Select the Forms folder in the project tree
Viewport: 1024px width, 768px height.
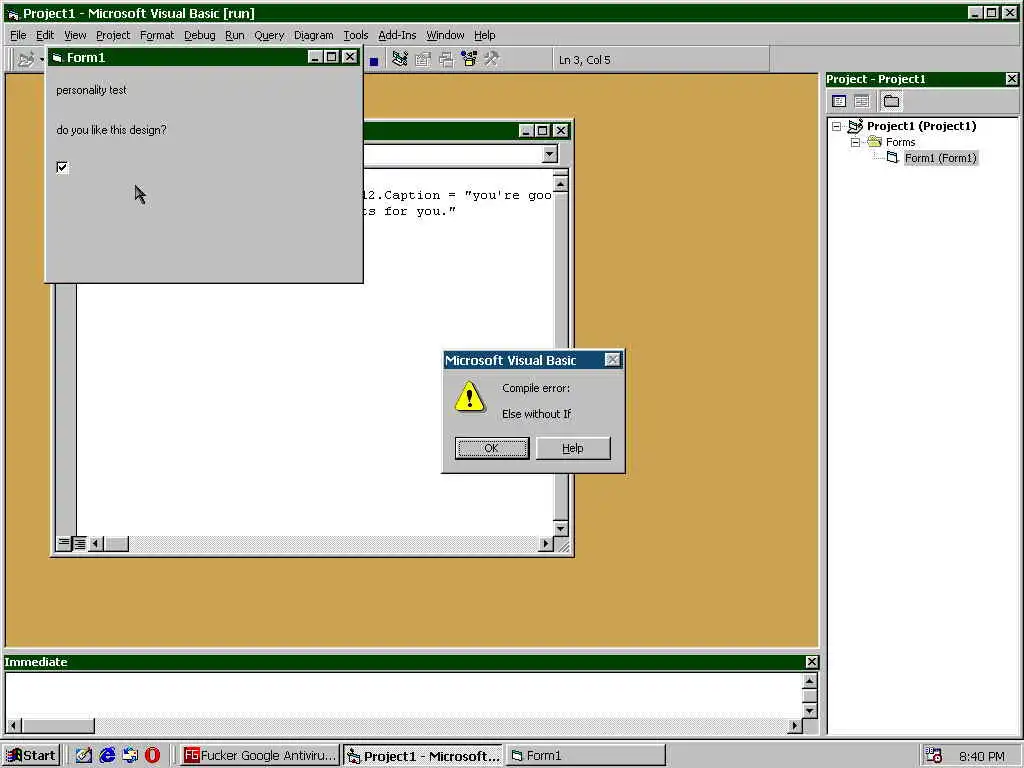901,142
